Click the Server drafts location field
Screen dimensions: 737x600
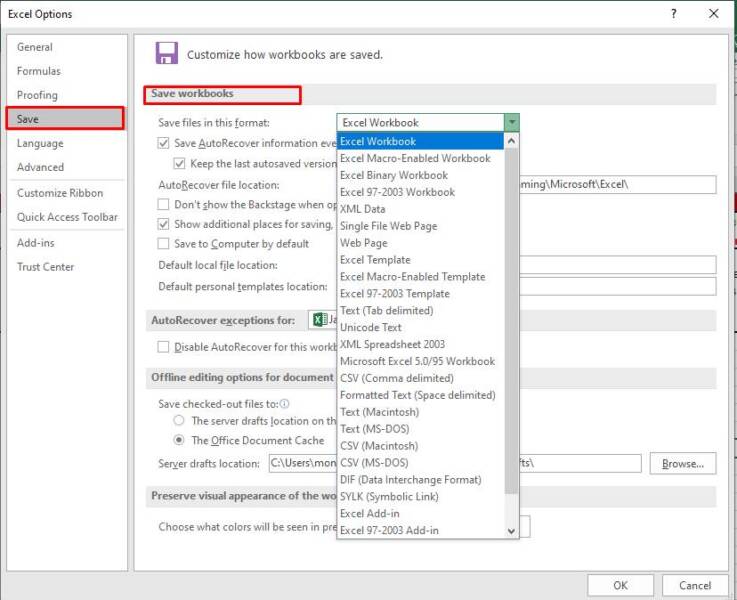[455, 464]
